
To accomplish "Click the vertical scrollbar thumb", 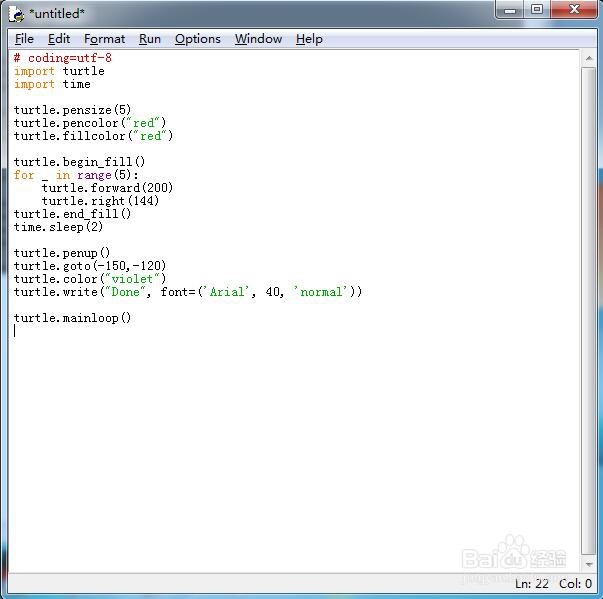I will pyautogui.click(x=588, y=311).
